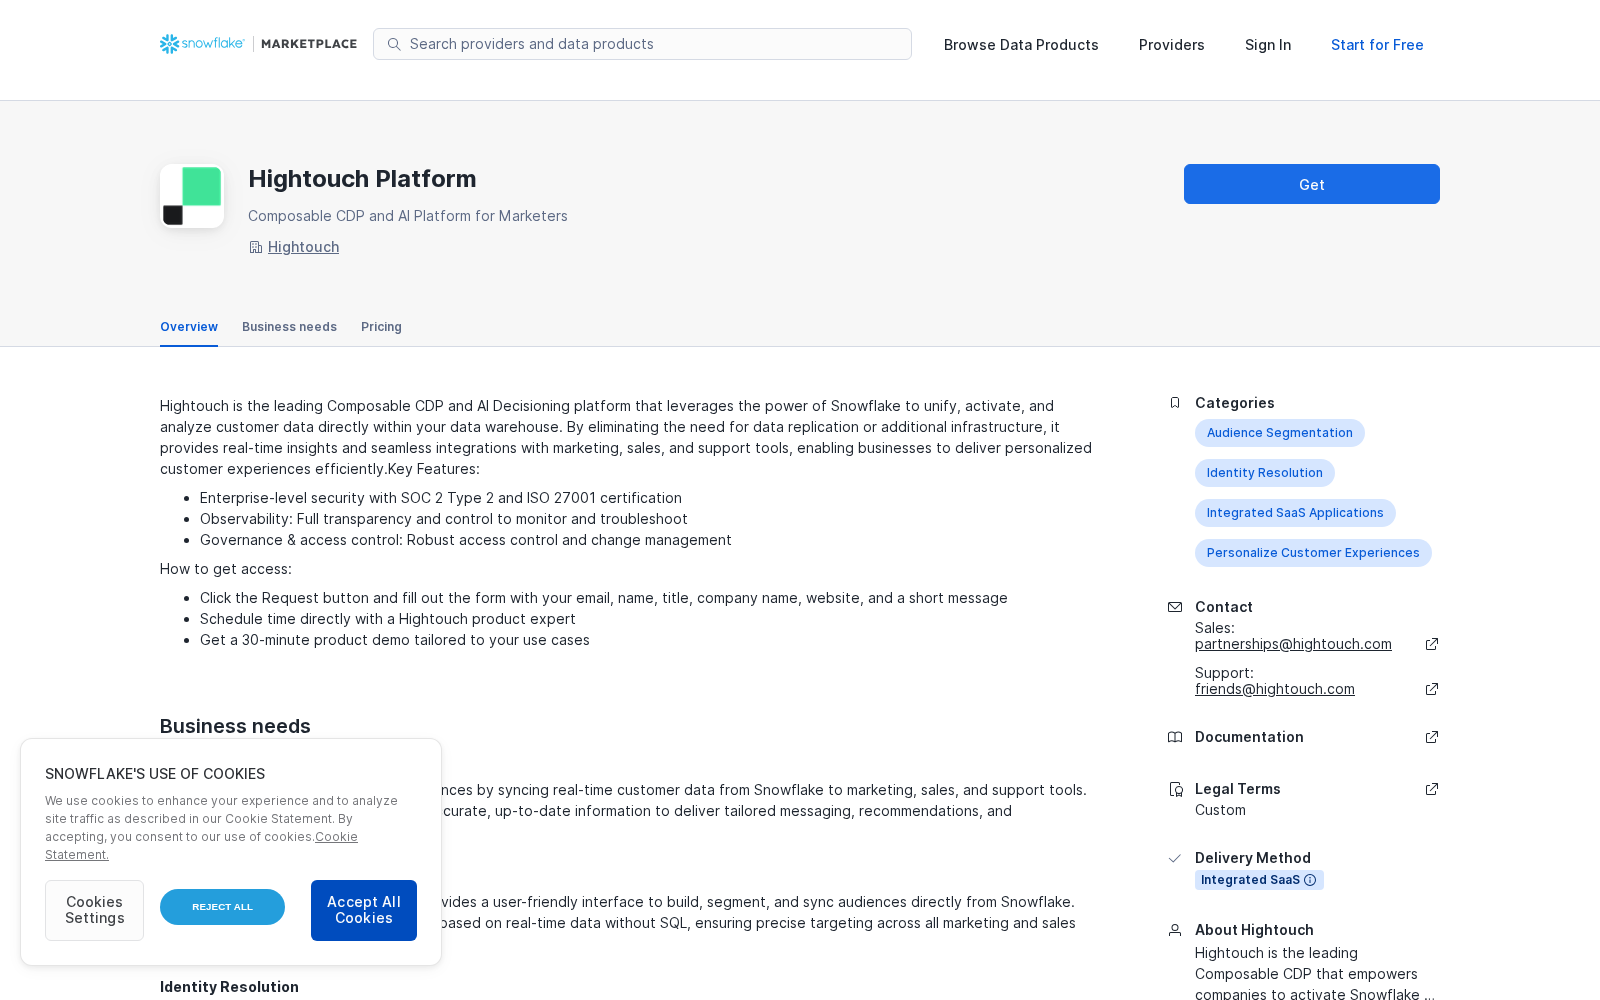Click the search magnifier icon
Screen dimensions: 1600x1000
[x=394, y=44]
